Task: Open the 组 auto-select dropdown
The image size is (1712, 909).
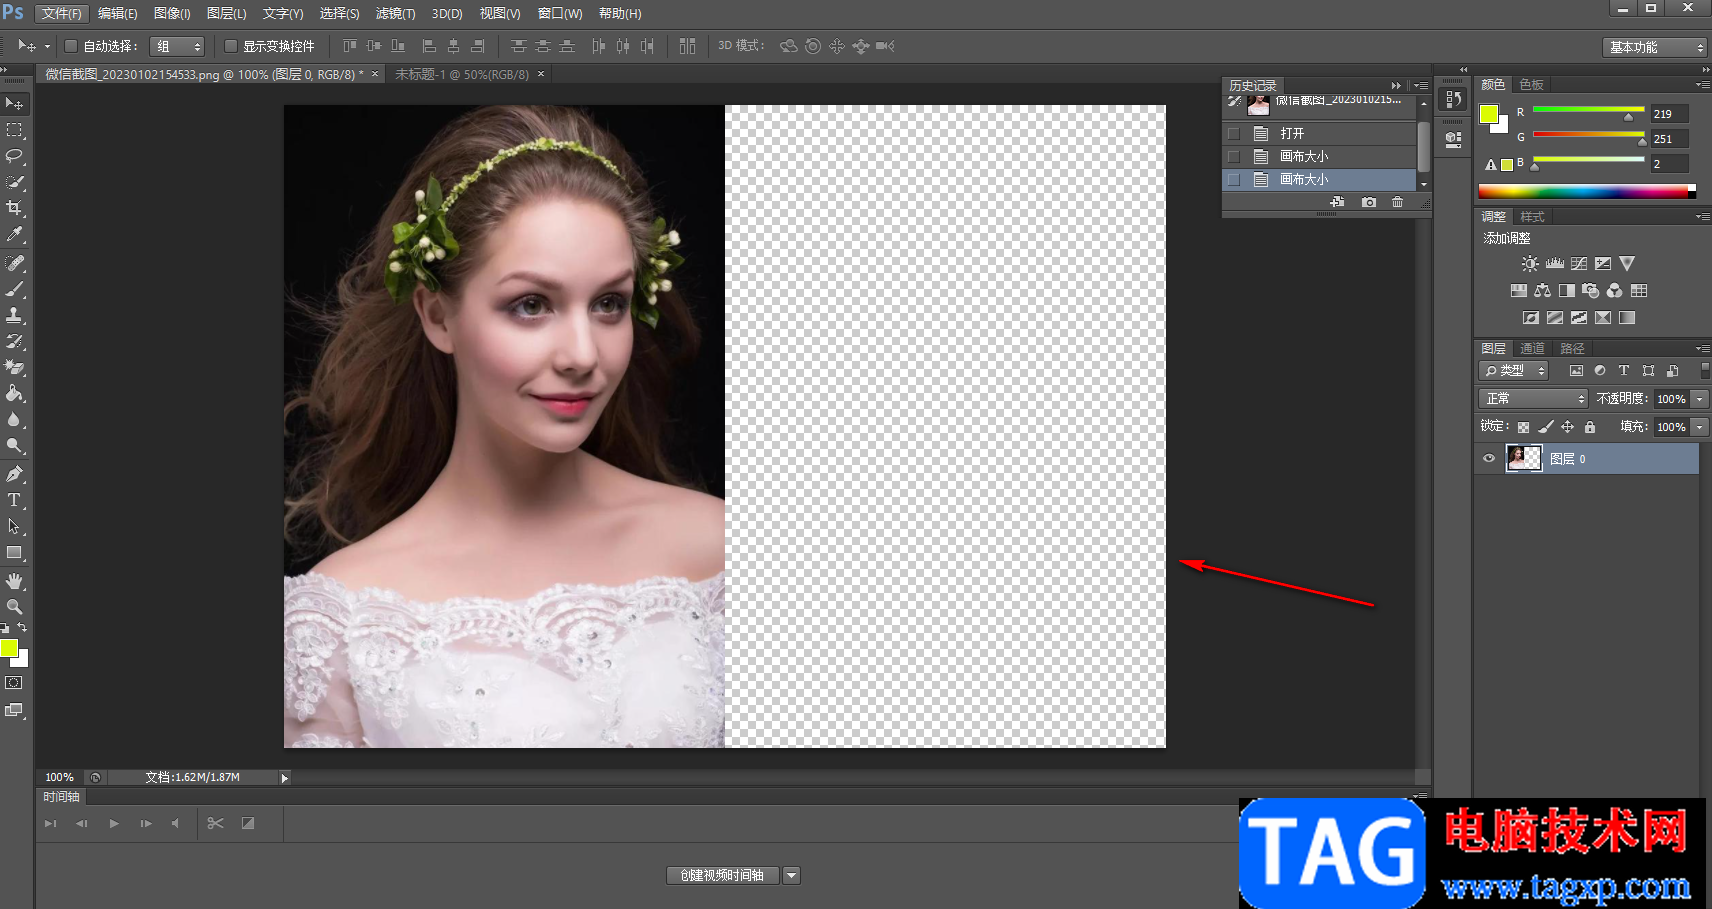Action: pyautogui.click(x=177, y=46)
